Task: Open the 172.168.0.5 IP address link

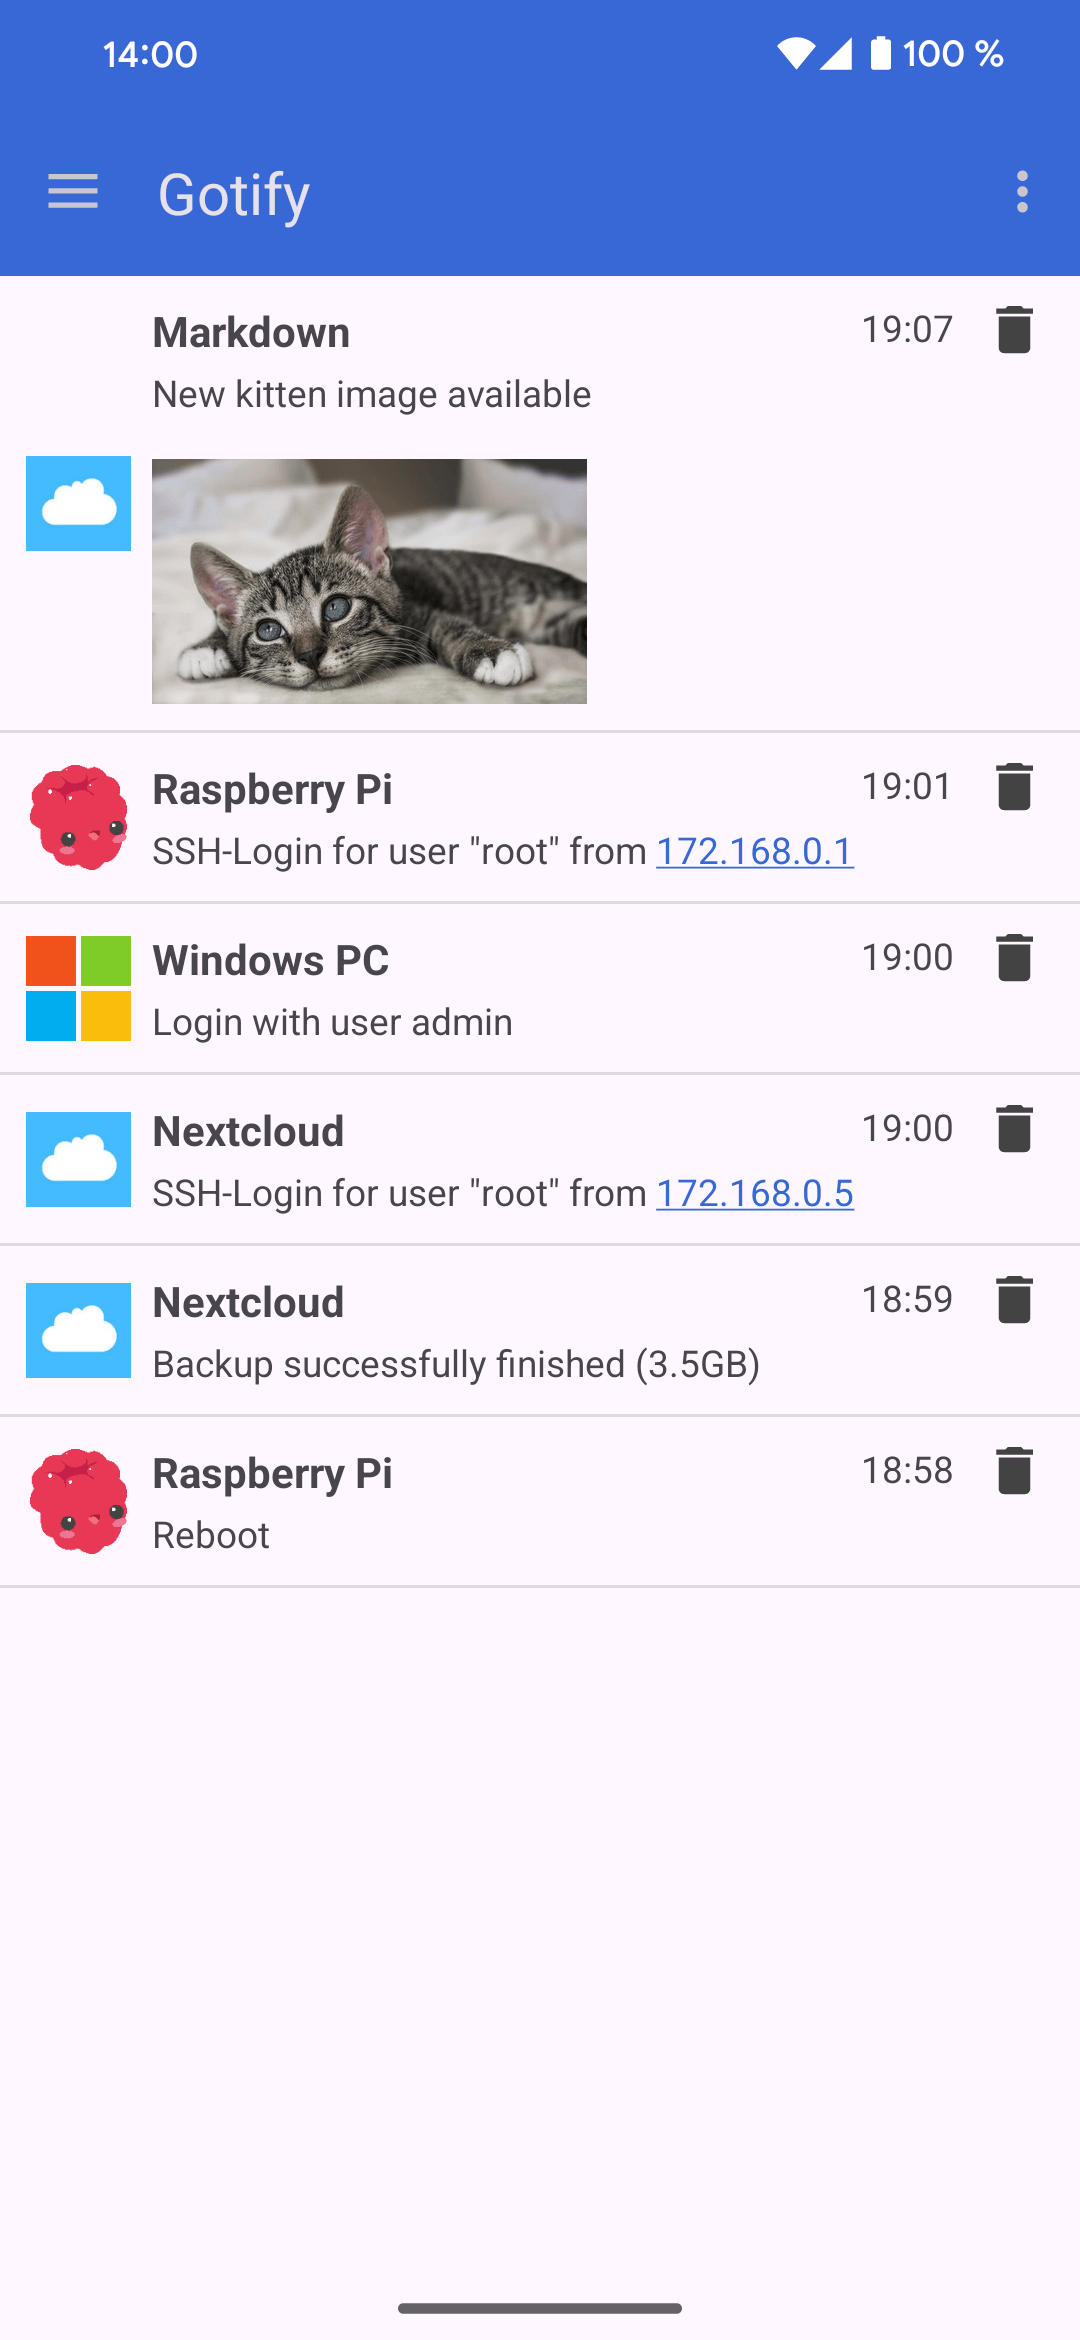Action: pos(755,1194)
